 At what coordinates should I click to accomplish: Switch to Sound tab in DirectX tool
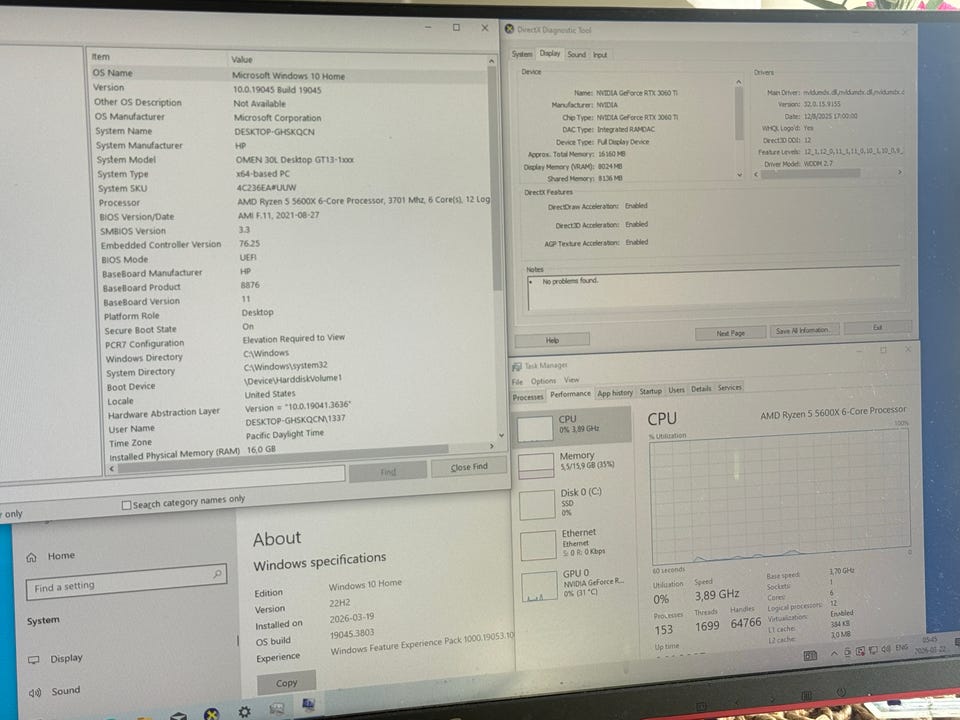(x=576, y=54)
